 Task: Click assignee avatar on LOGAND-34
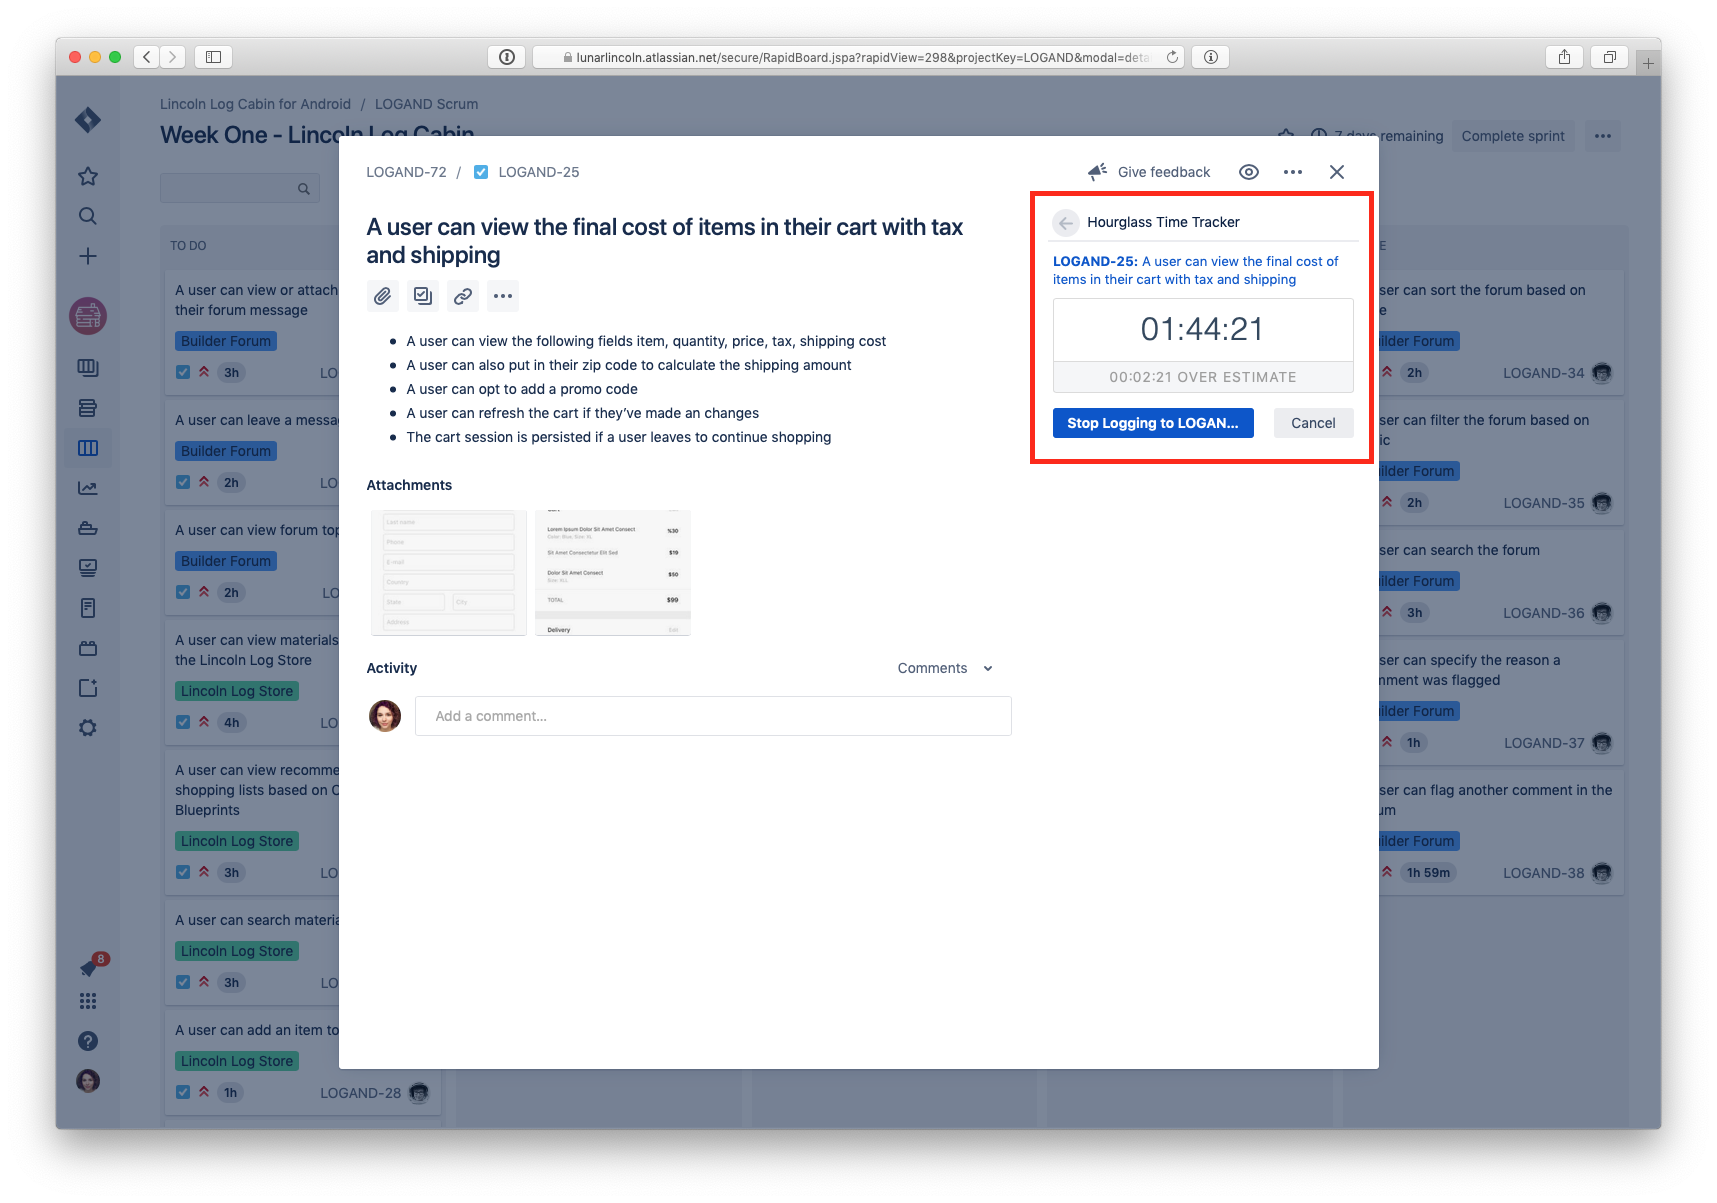pyautogui.click(x=1602, y=372)
